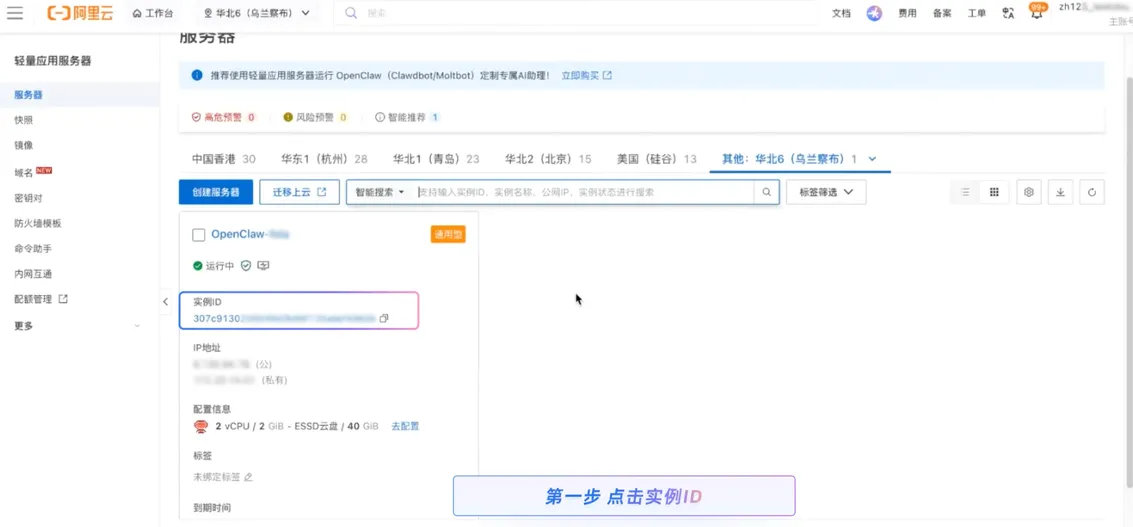Open 费用 in the top bar

coord(908,13)
